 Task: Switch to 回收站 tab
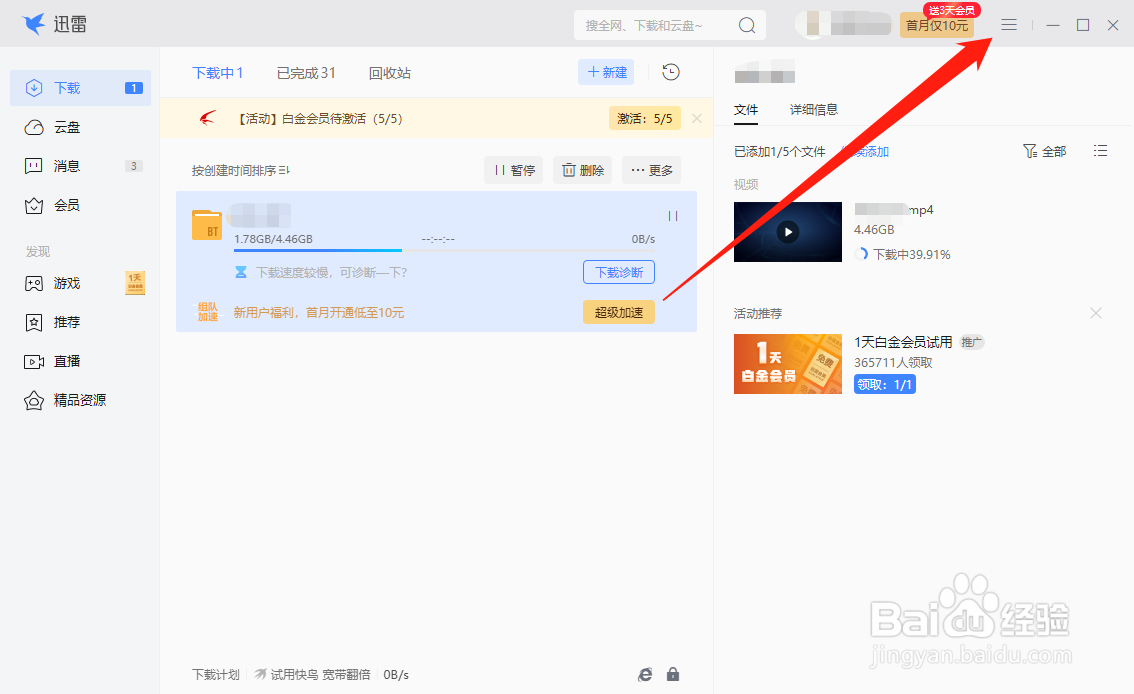click(x=390, y=73)
